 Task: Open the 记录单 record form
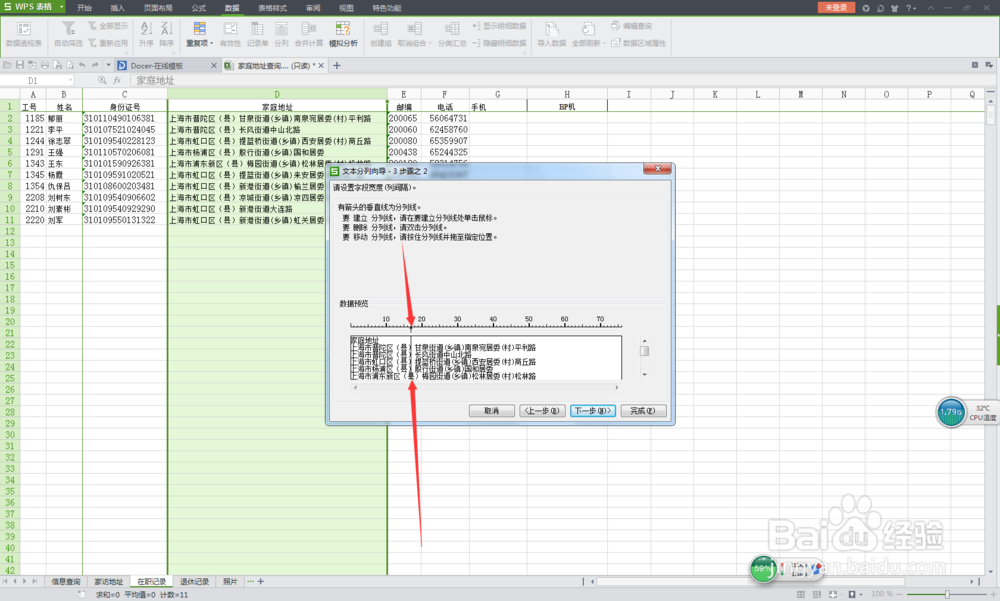[257, 34]
